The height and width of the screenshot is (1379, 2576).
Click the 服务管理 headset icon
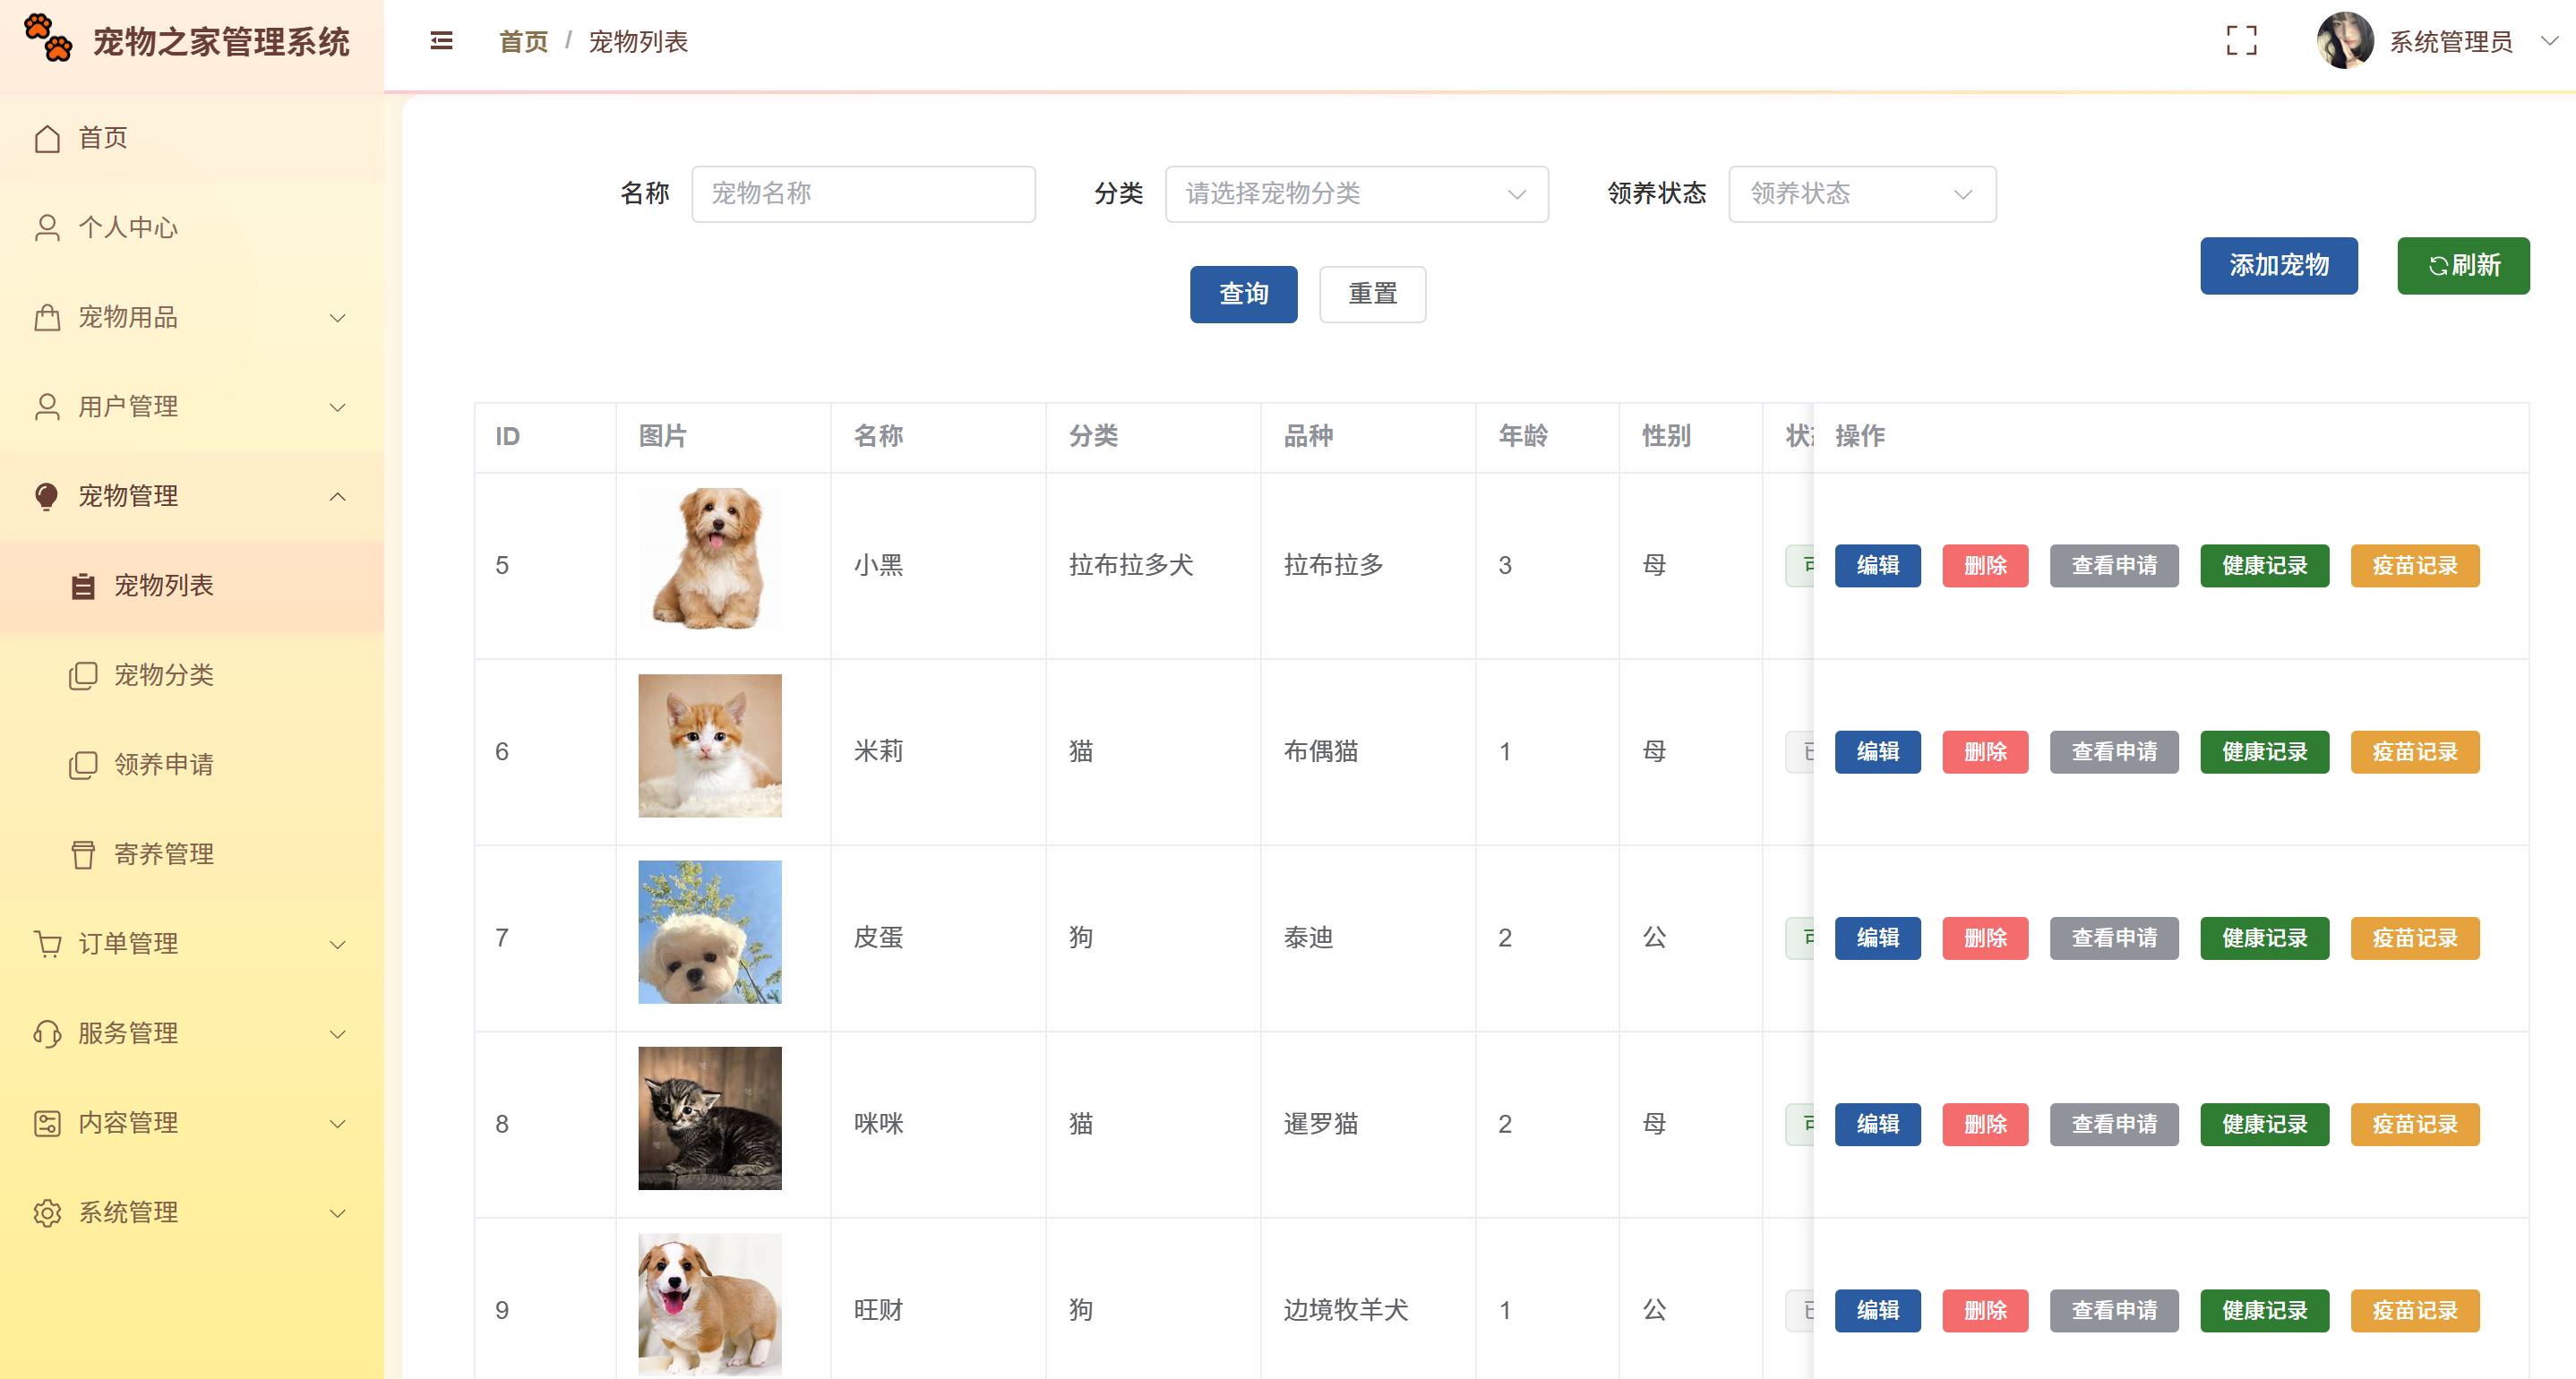(x=47, y=1033)
